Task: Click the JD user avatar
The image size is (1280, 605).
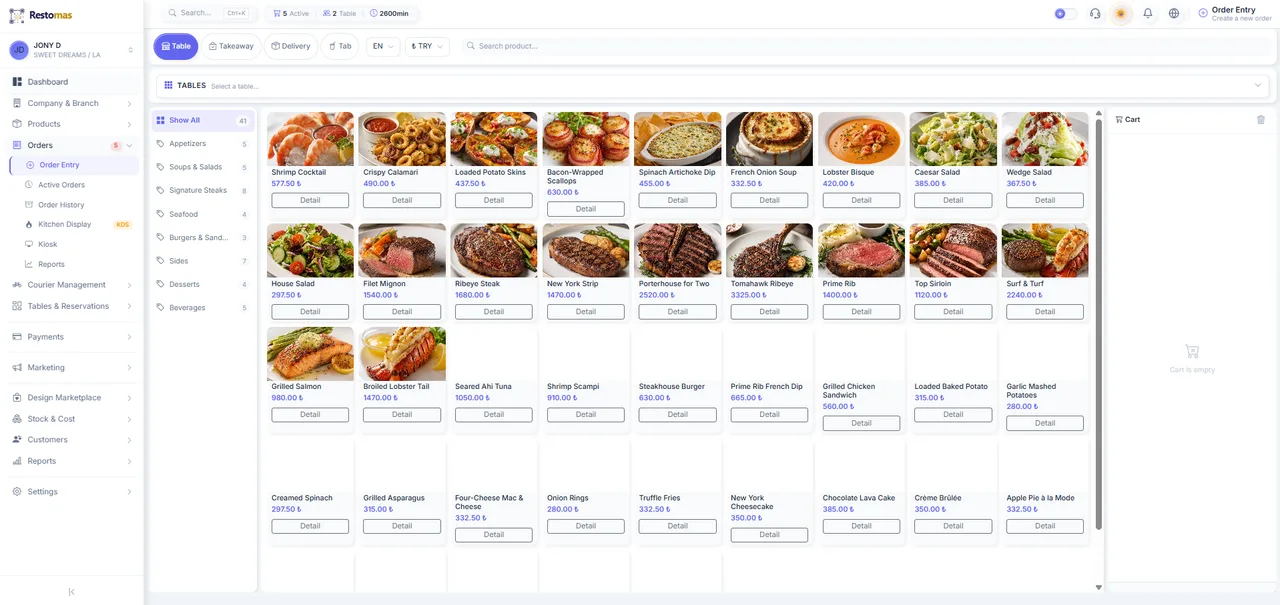Action: click(19, 50)
